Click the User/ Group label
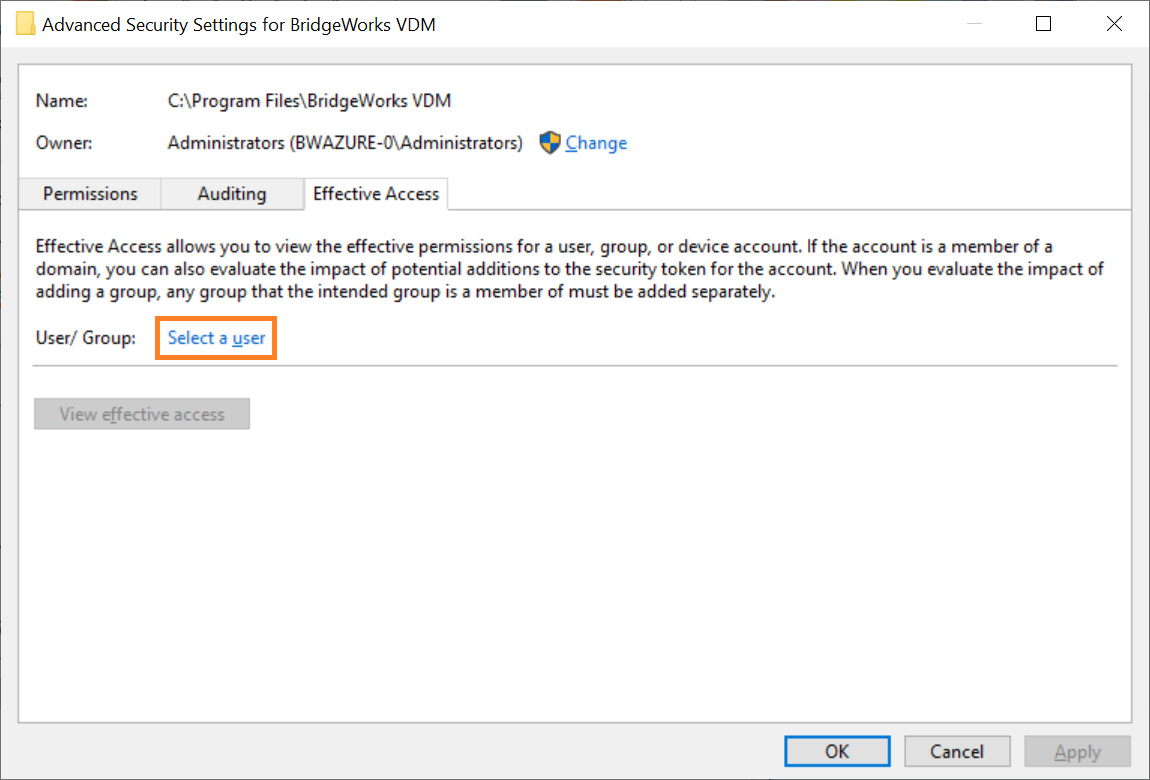Viewport: 1150px width, 780px height. tap(86, 338)
